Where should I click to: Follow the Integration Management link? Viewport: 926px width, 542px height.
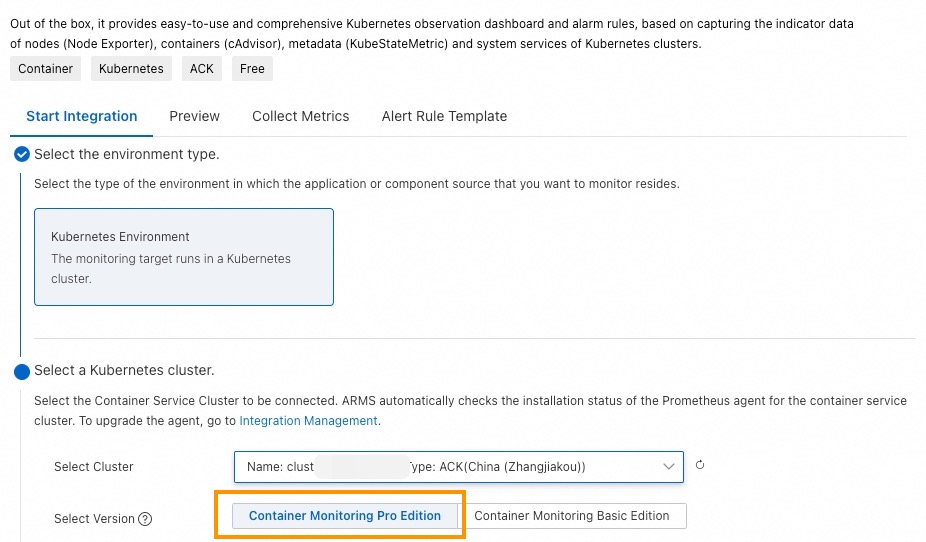pyautogui.click(x=308, y=421)
